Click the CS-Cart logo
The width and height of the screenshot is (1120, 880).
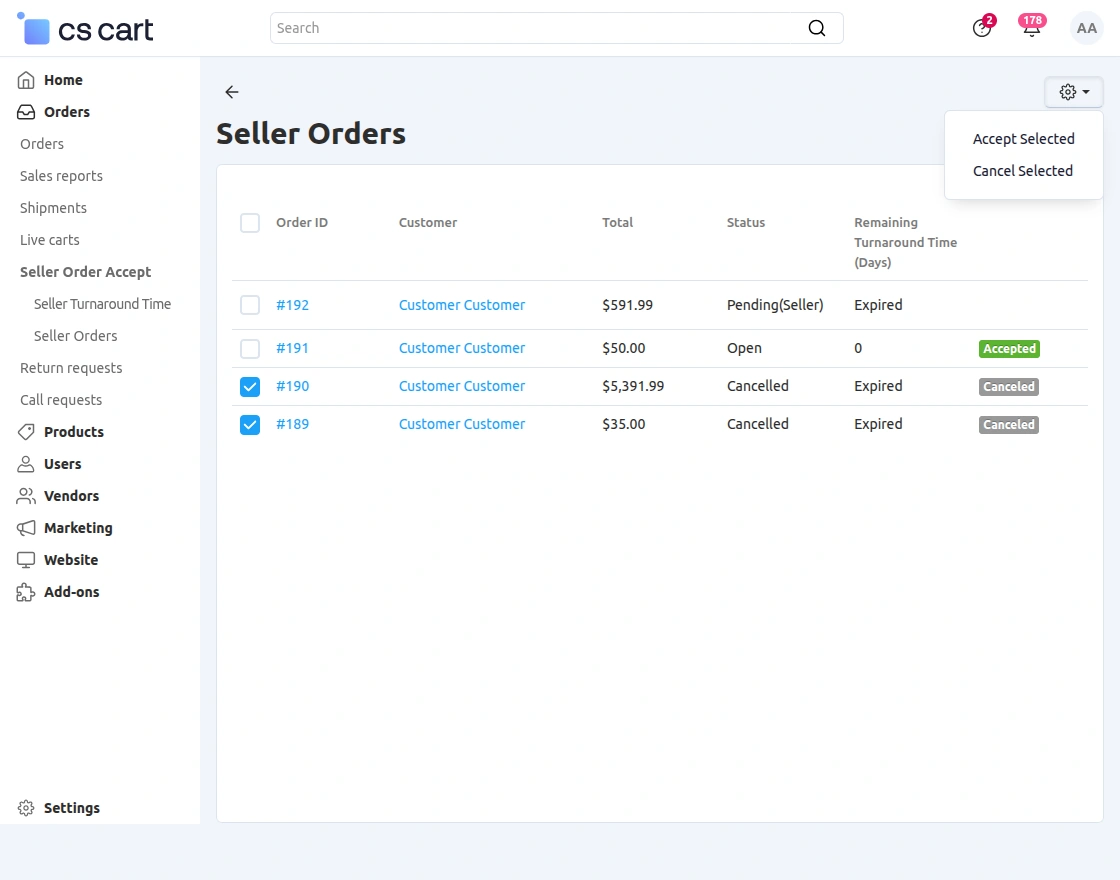pos(84,28)
